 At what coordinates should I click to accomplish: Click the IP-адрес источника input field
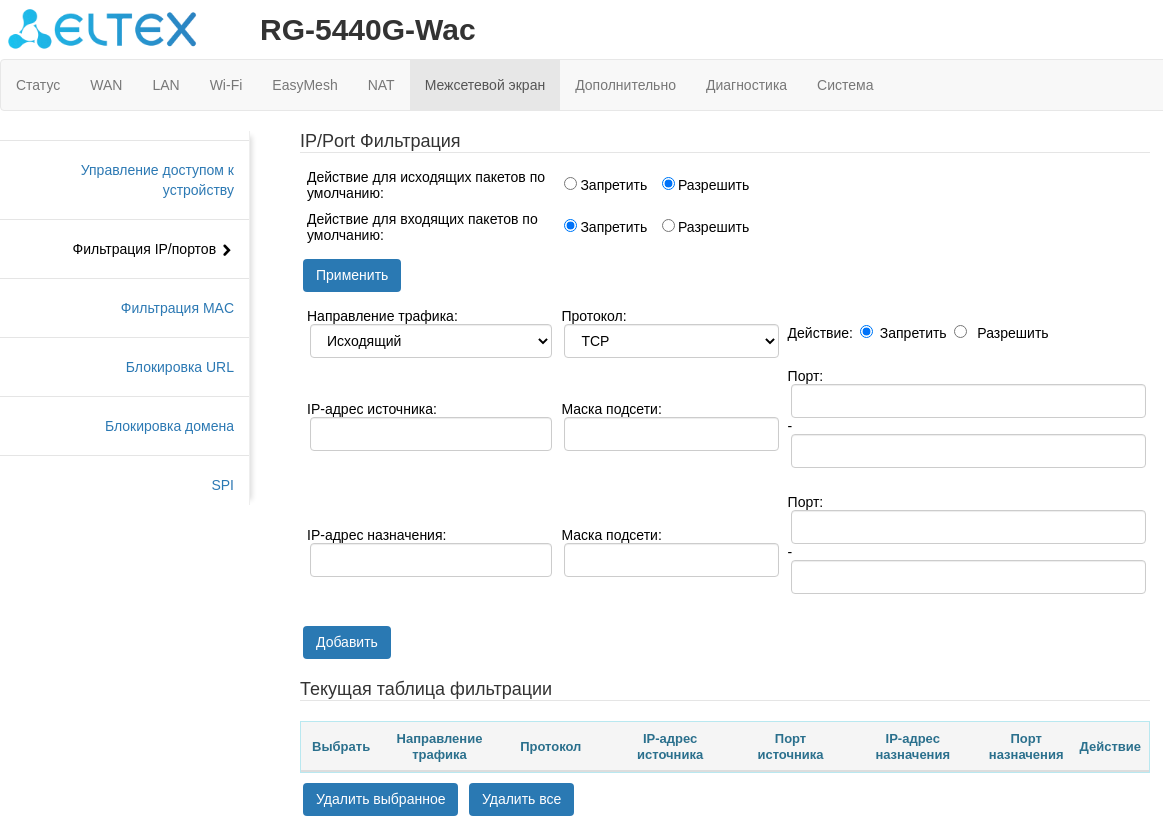click(431, 434)
